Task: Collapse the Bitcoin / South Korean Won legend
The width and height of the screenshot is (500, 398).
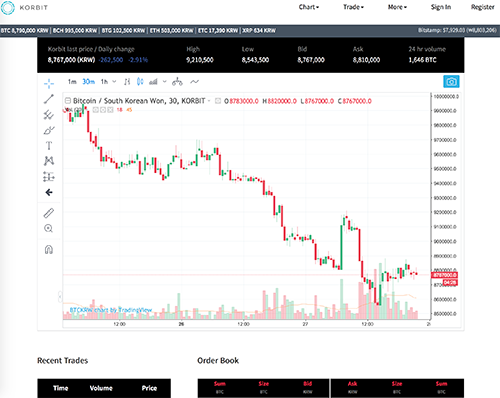Action: pyautogui.click(x=68, y=100)
